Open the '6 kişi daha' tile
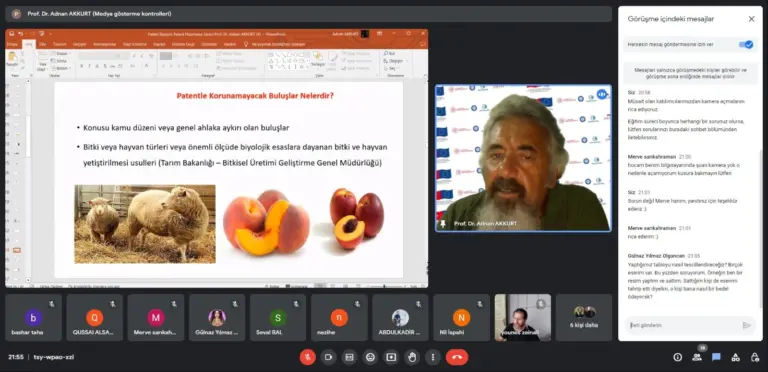Viewport: 768px width, 372px height. click(584, 317)
